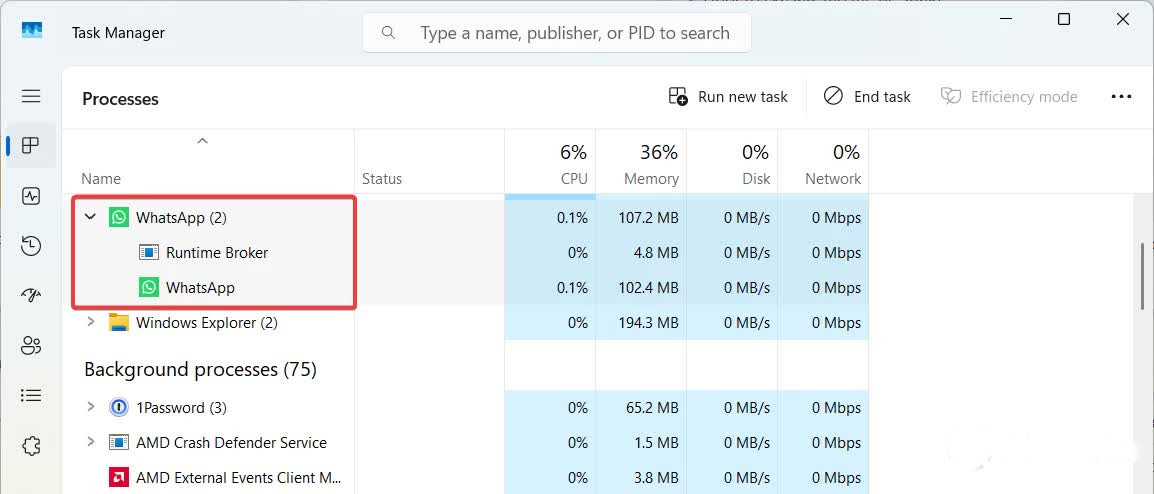Select AMD Crash Defender Service name
Viewport: 1154px width, 494px height.
[x=231, y=442]
